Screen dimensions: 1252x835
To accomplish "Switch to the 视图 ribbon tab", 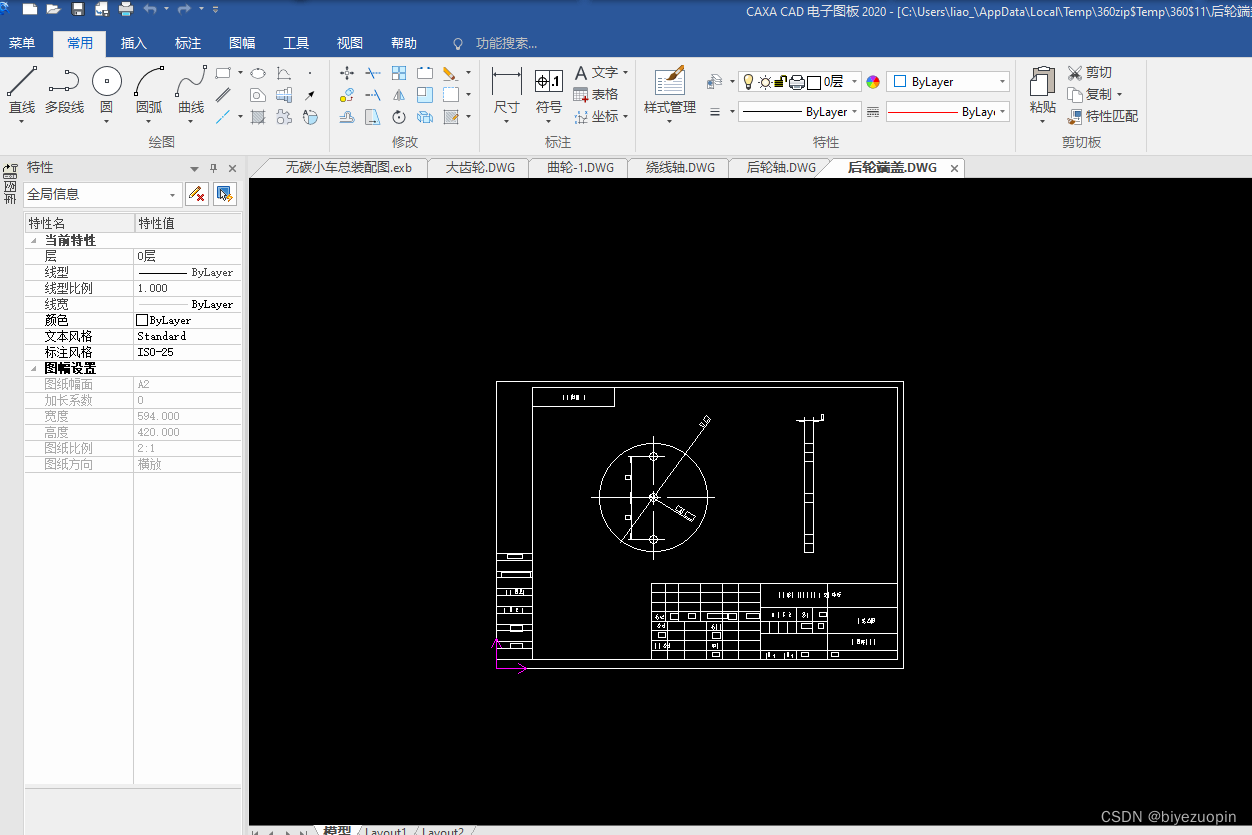I will [x=350, y=43].
